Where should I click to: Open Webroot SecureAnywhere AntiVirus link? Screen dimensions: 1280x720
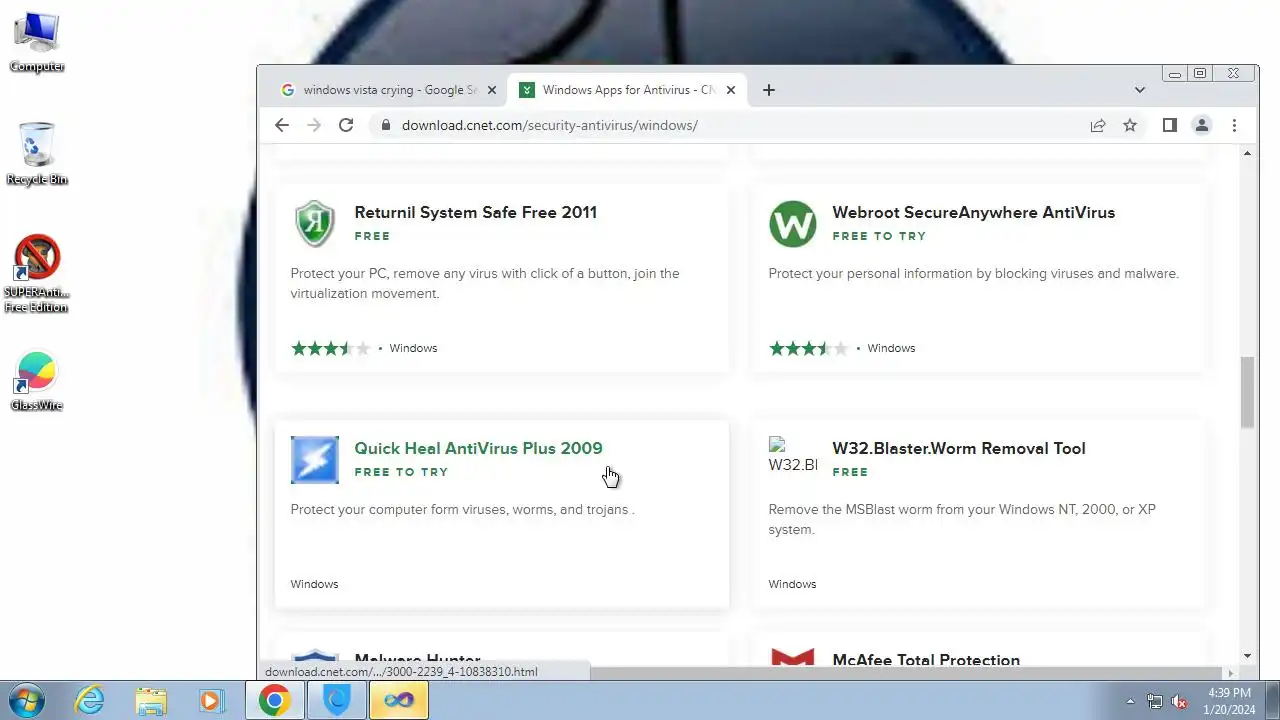tap(973, 212)
